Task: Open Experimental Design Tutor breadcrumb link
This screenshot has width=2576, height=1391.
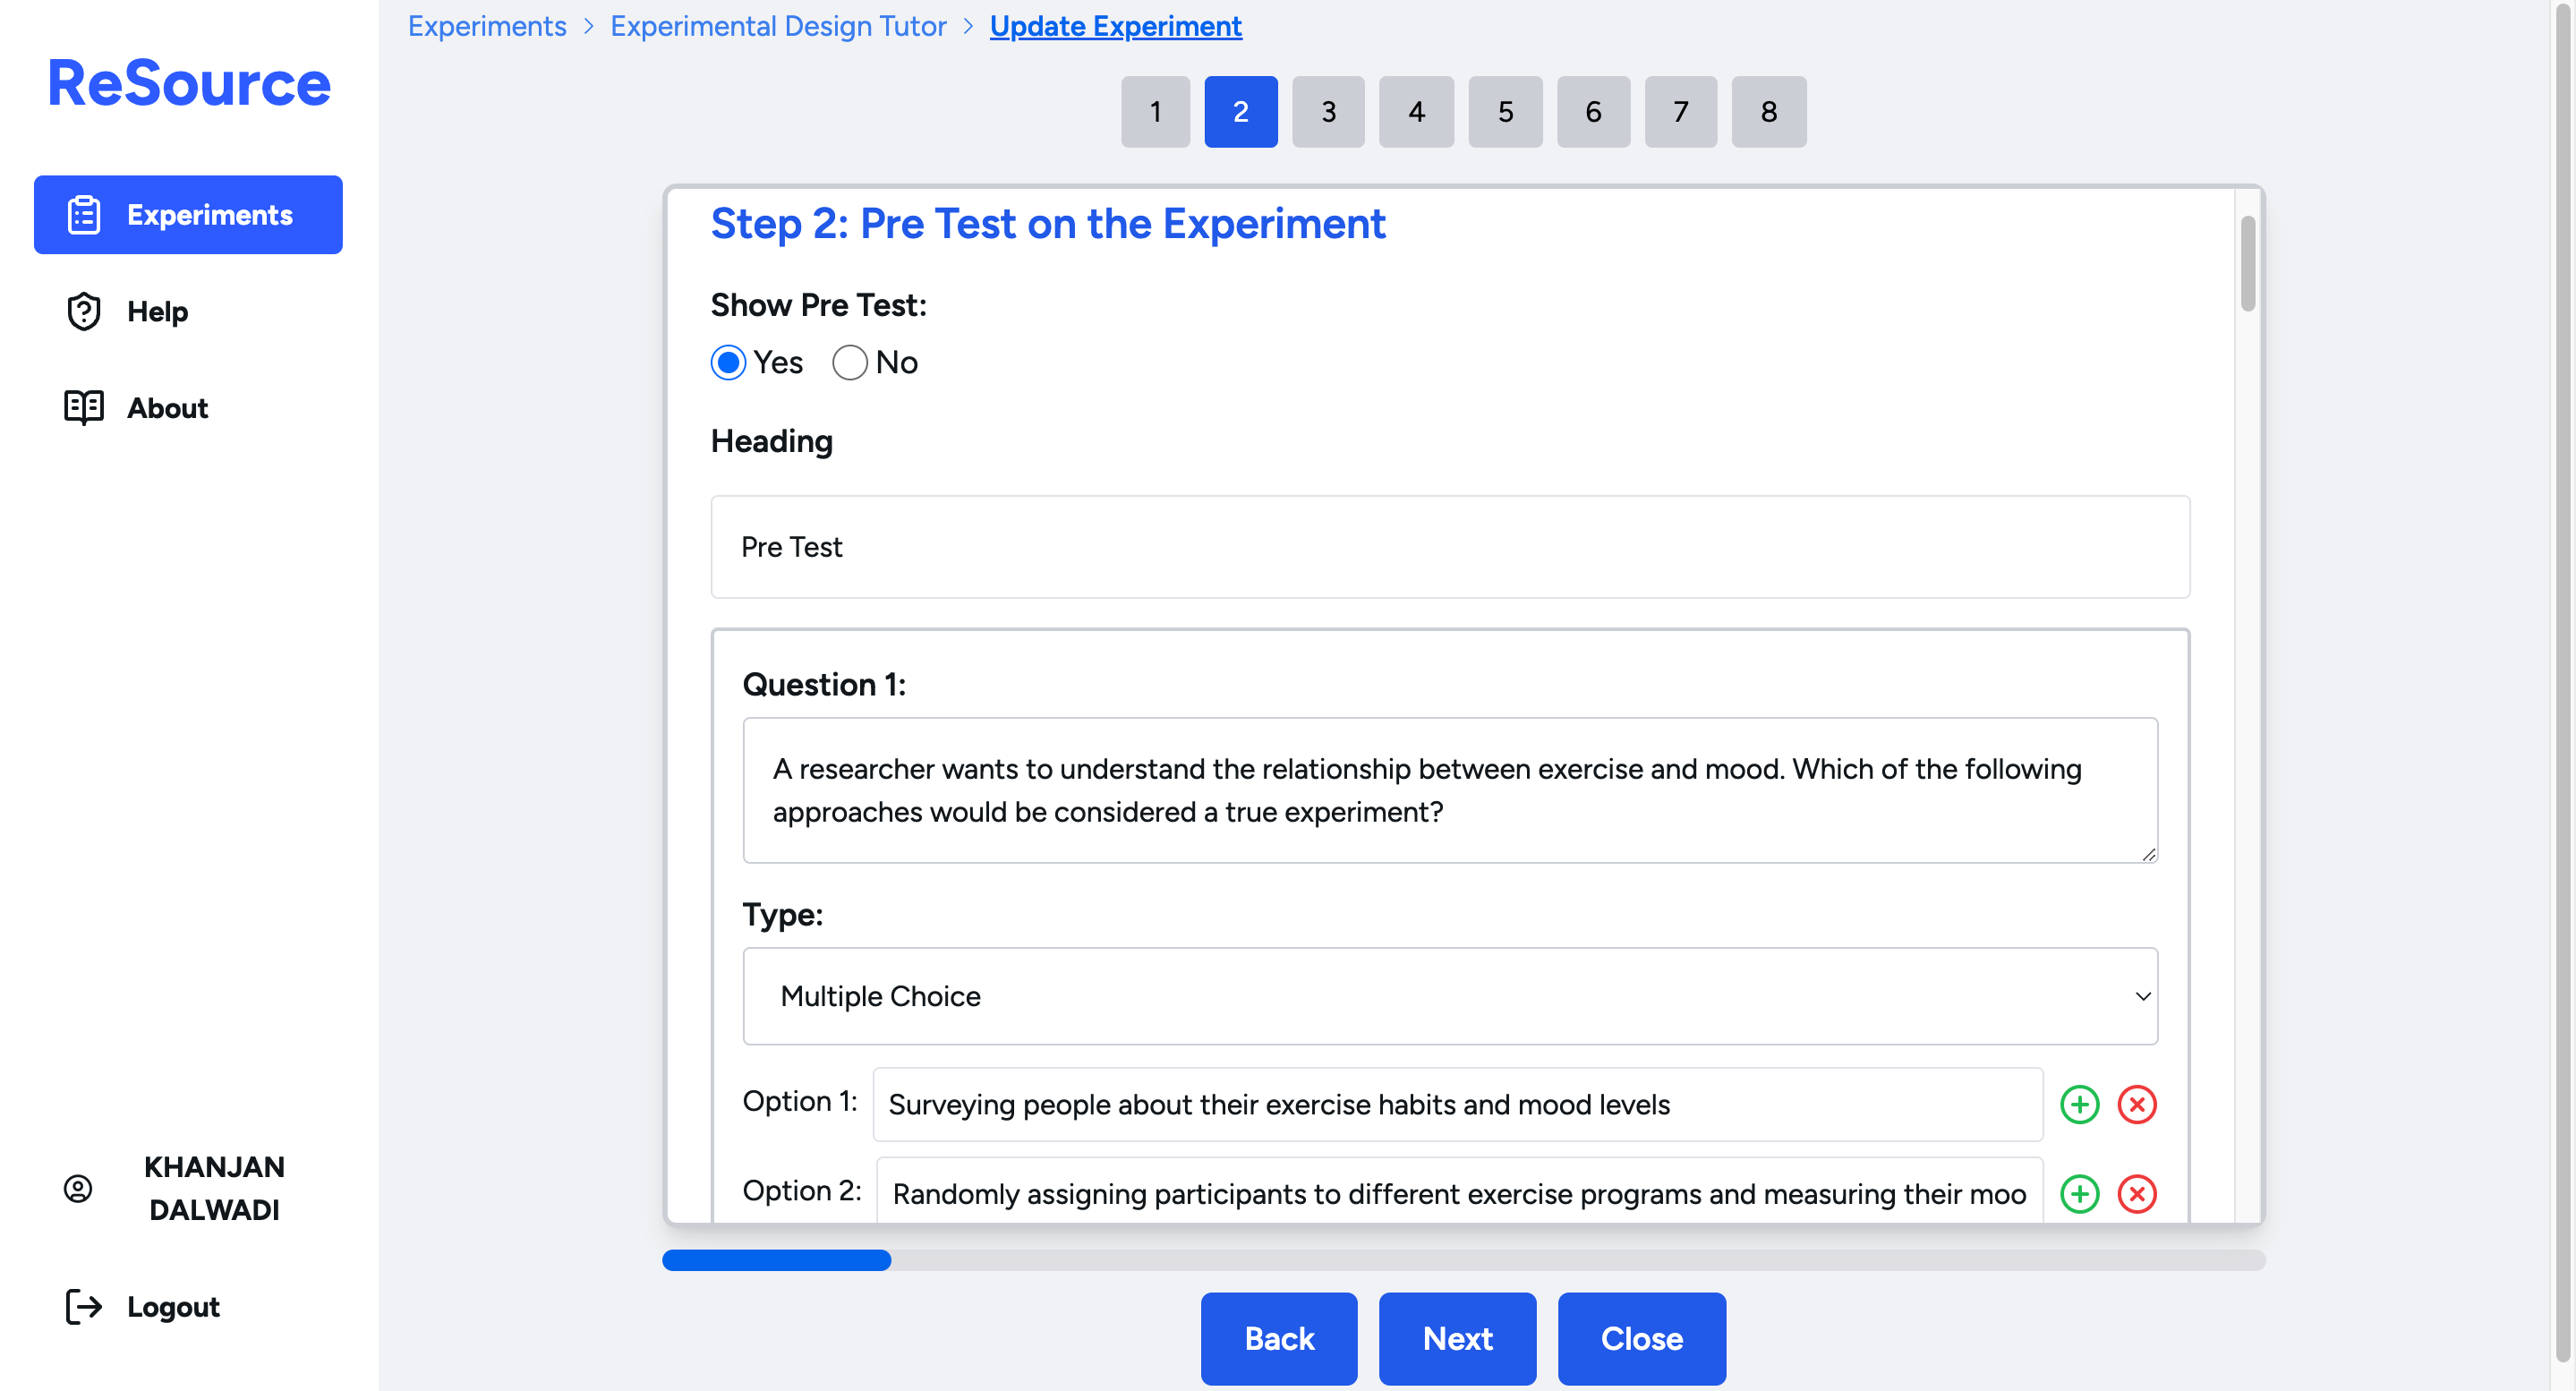Action: pyautogui.click(x=778, y=26)
